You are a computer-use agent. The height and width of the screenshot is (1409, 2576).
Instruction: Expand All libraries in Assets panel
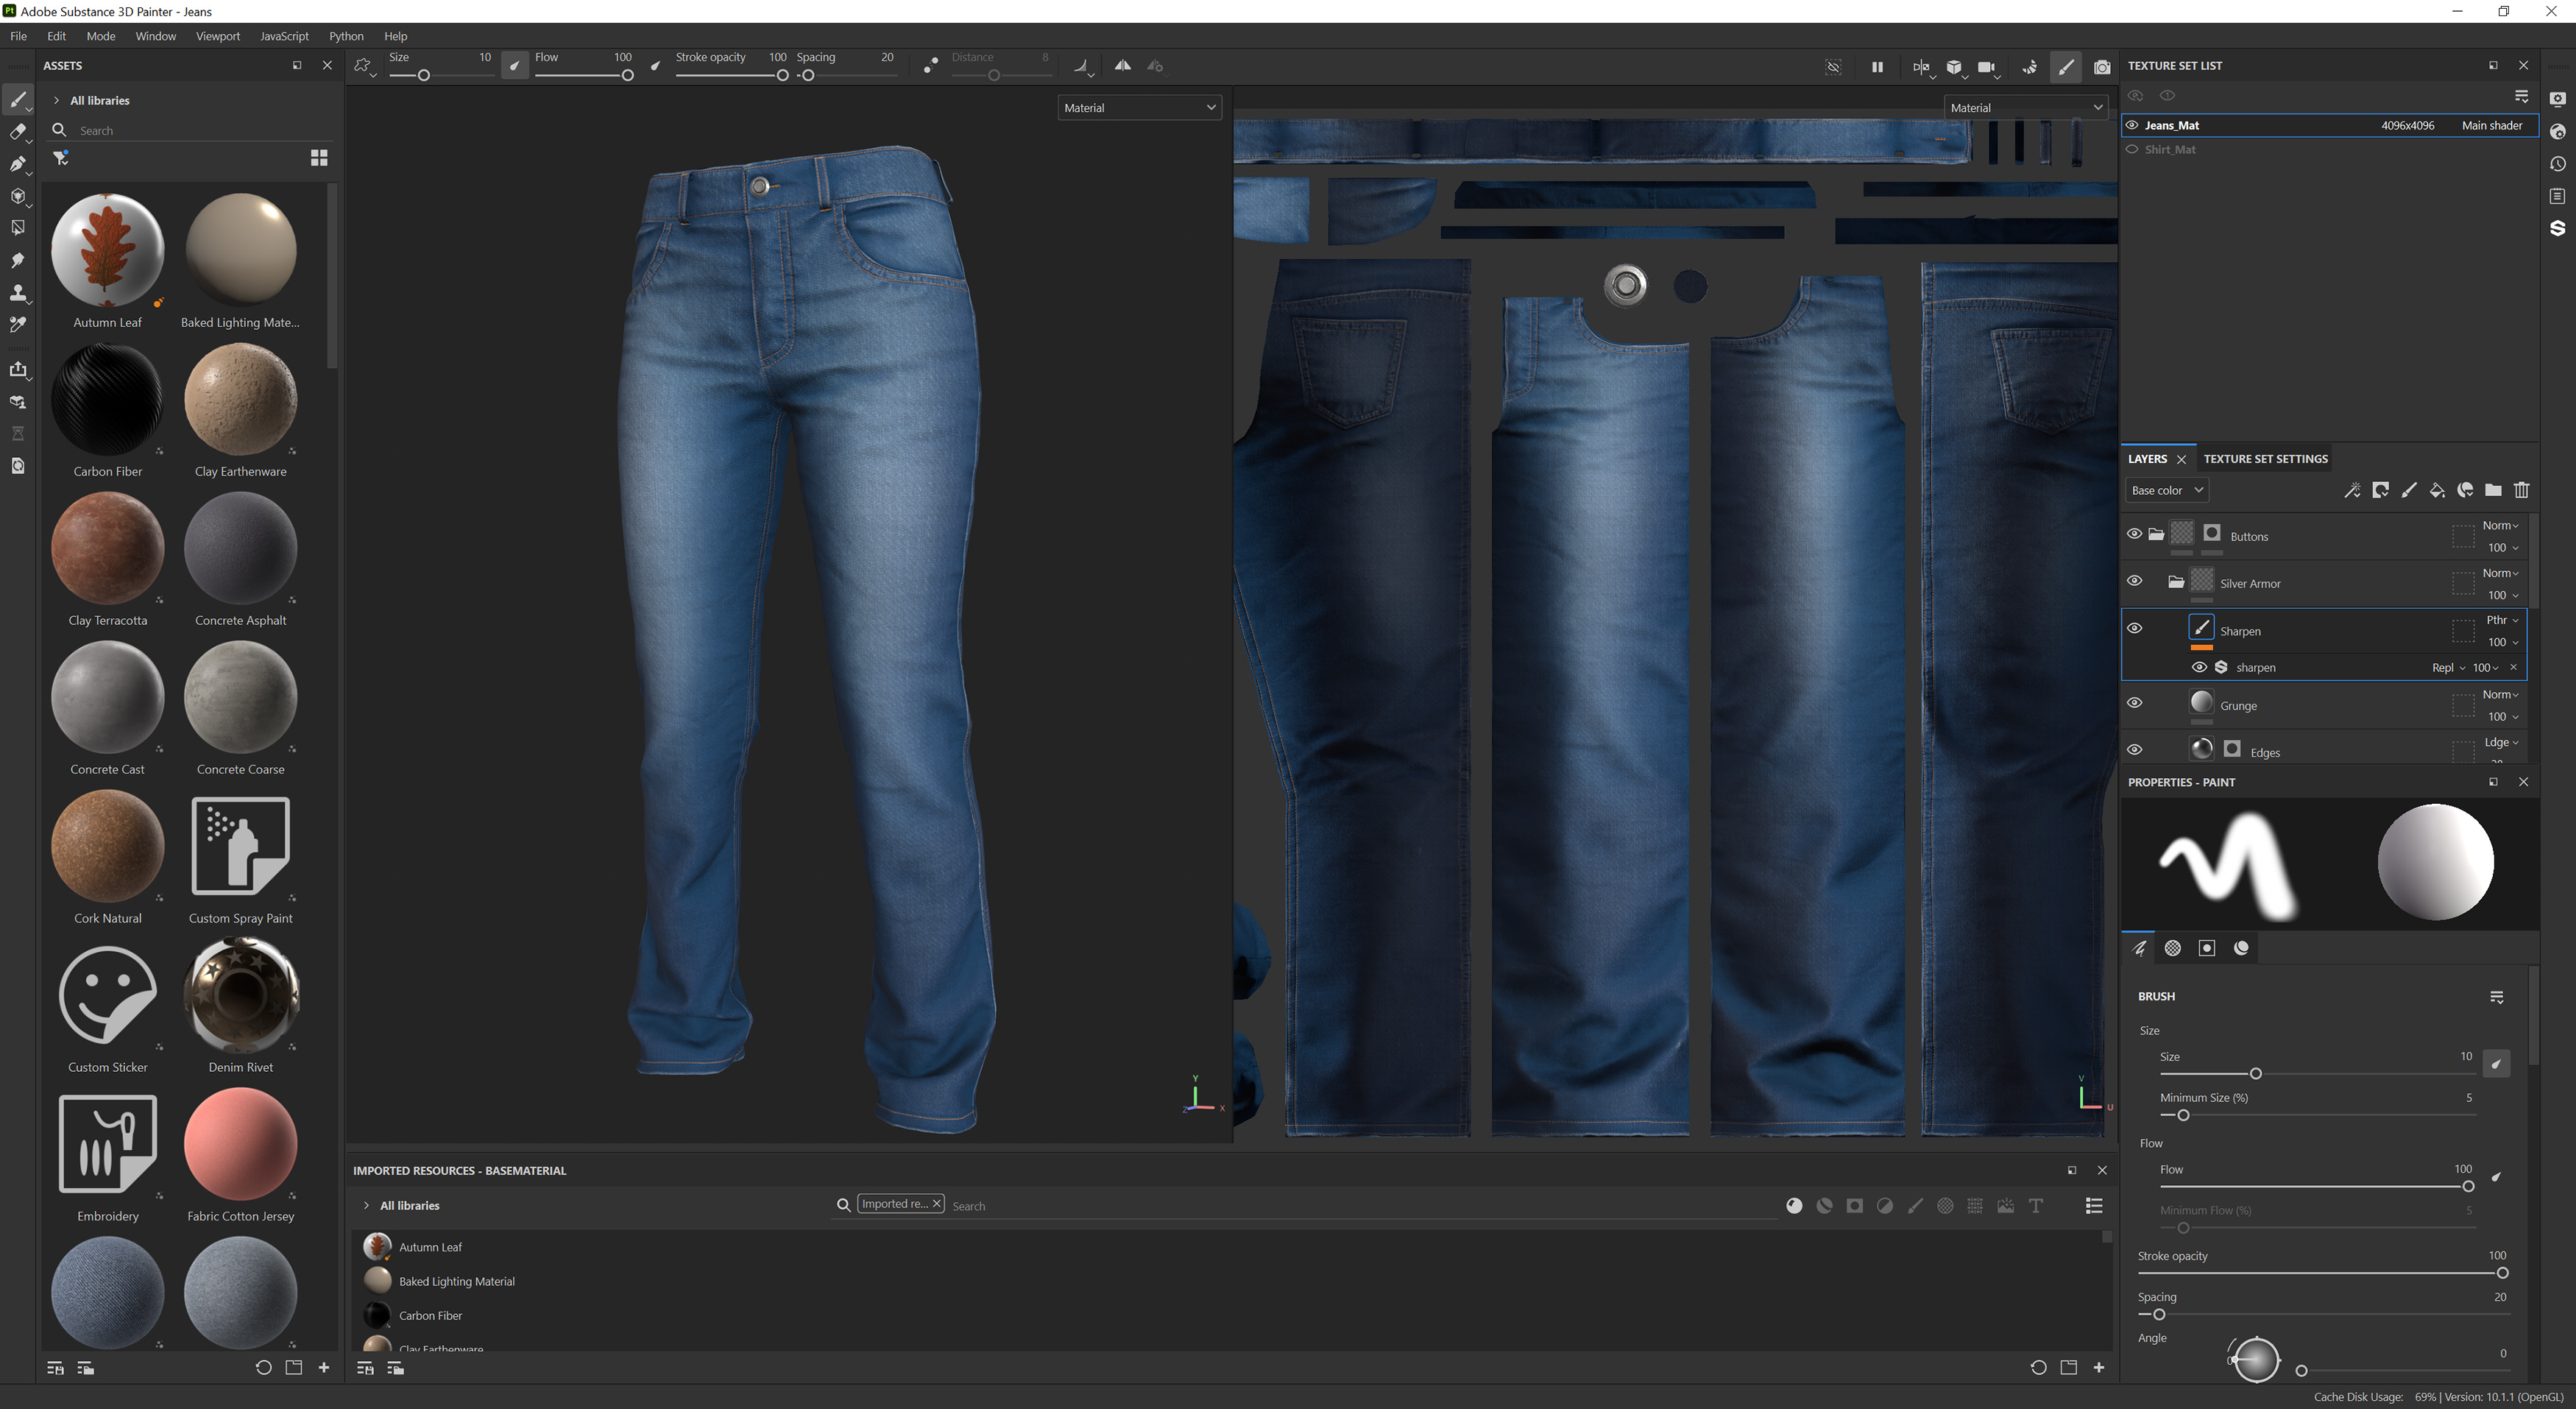57,100
